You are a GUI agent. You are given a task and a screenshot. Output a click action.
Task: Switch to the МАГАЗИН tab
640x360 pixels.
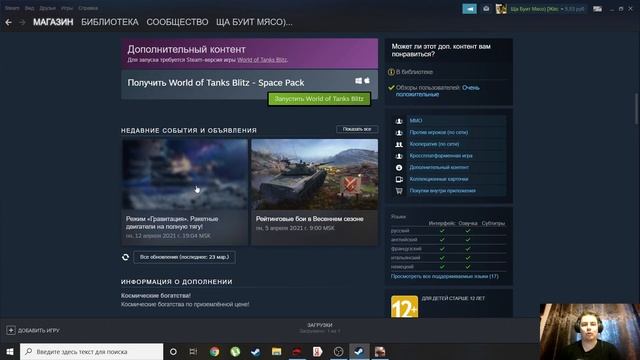tap(53, 22)
